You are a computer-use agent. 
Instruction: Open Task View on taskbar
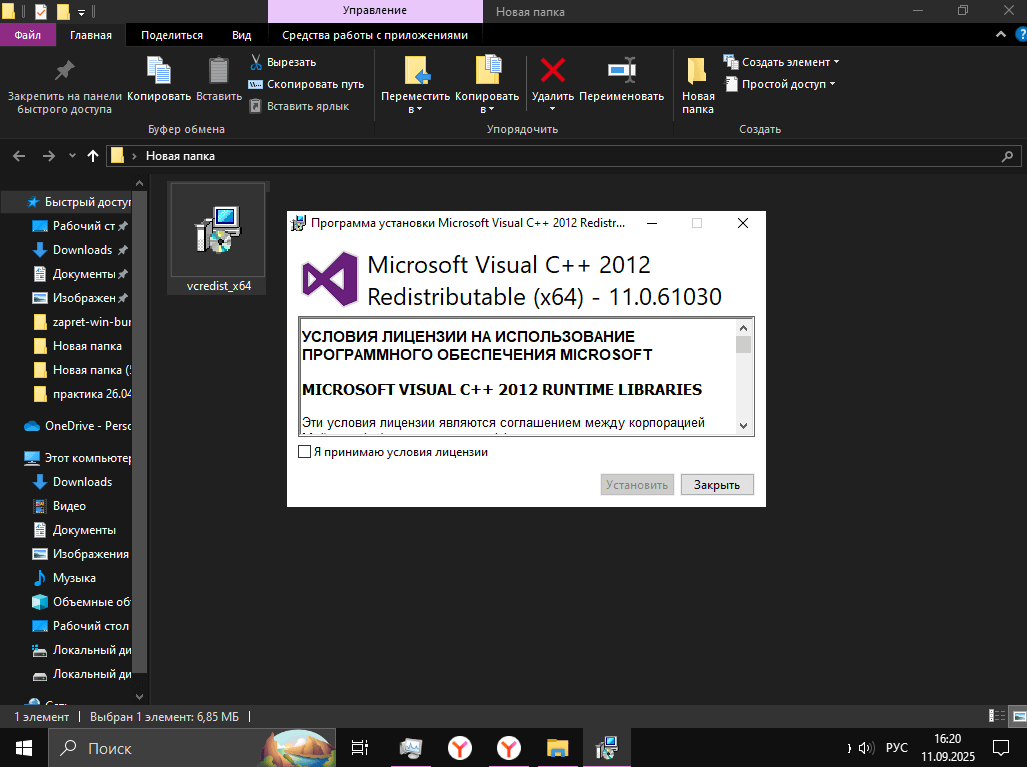[x=360, y=748]
